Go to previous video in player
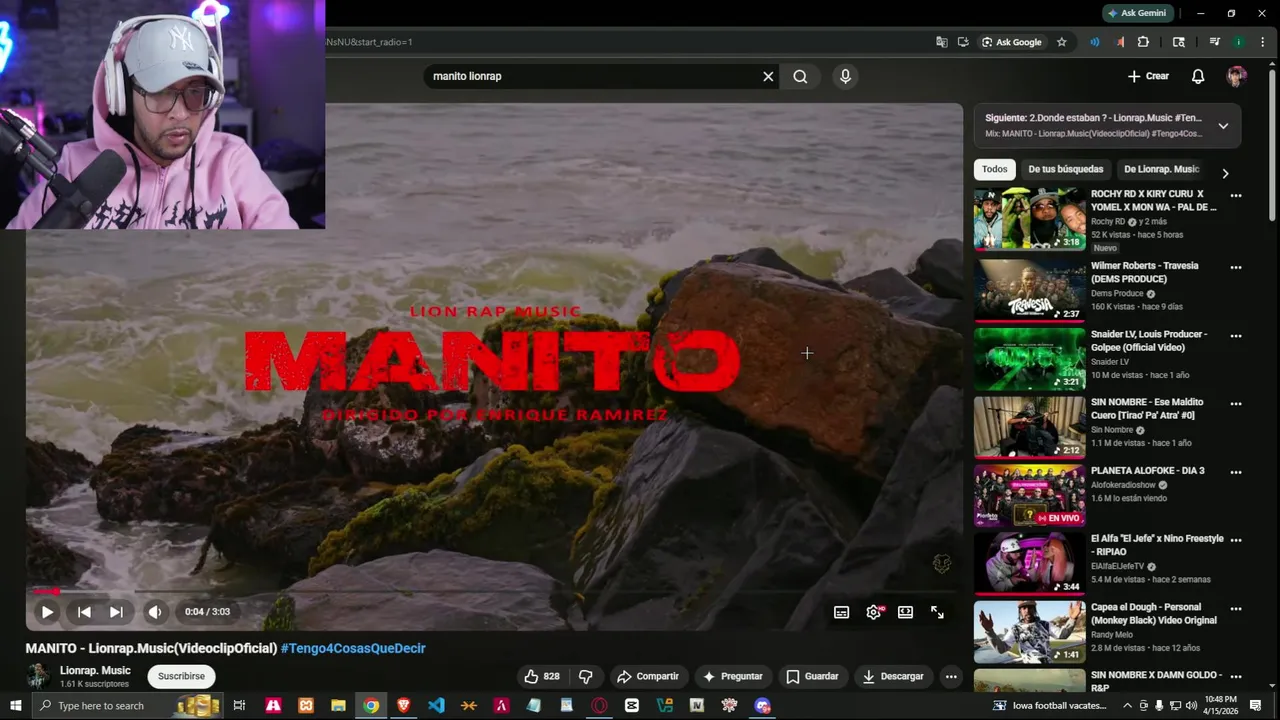 [85, 612]
